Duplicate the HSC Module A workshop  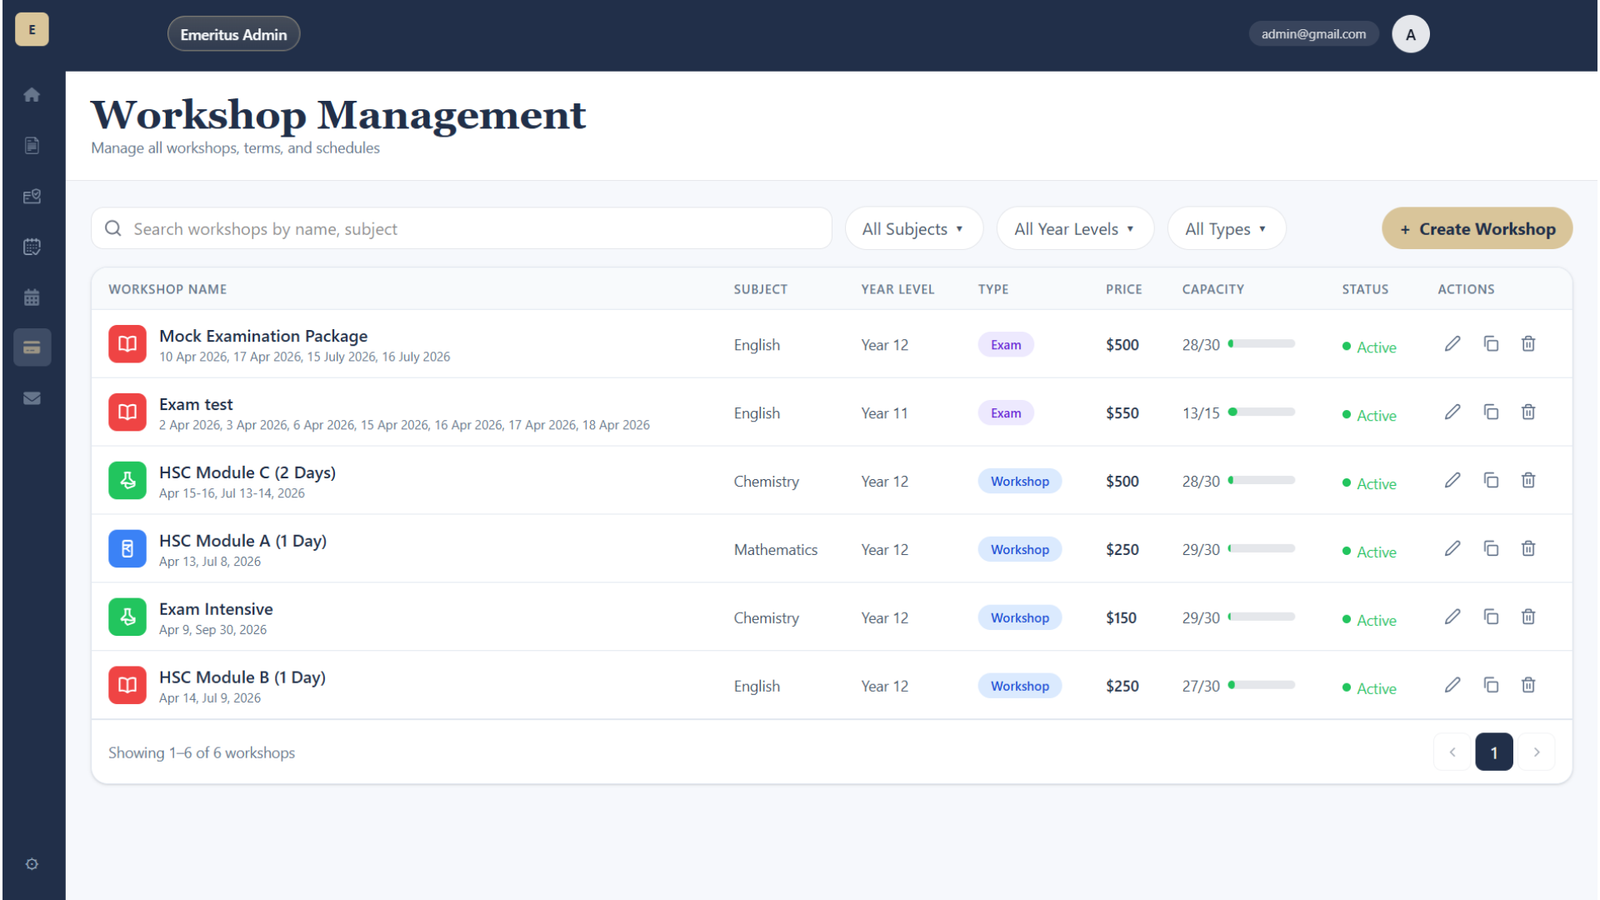[x=1490, y=549]
